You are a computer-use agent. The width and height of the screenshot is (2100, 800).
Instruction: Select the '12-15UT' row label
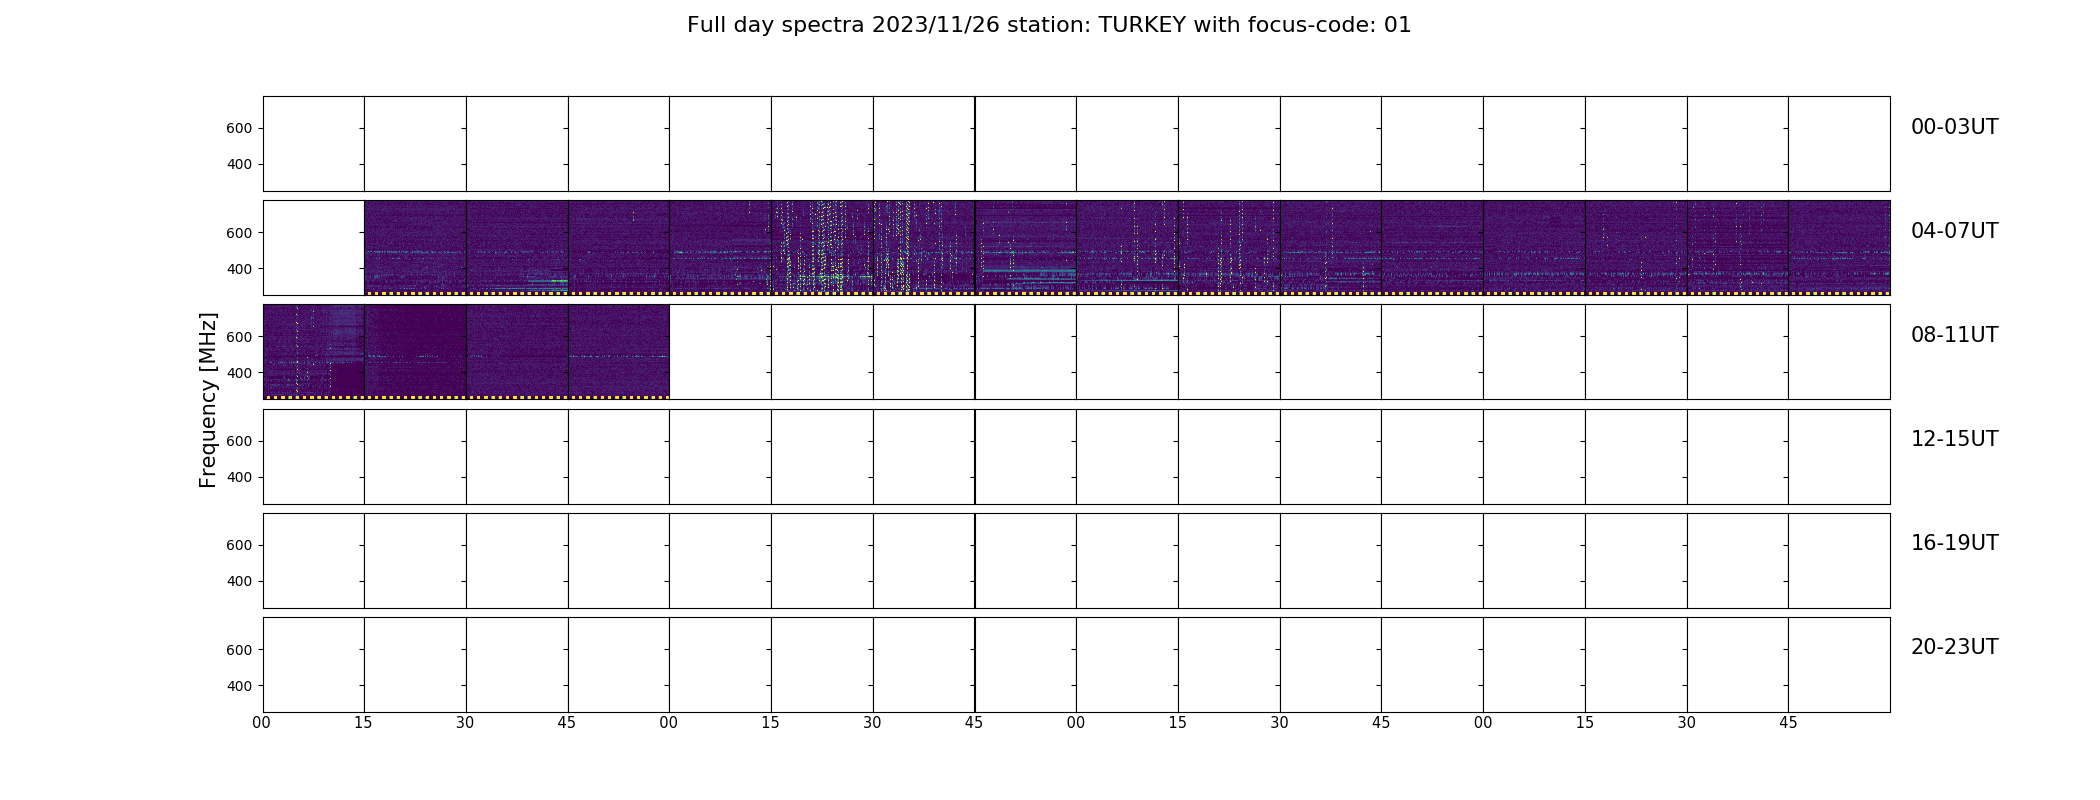pyautogui.click(x=1954, y=439)
